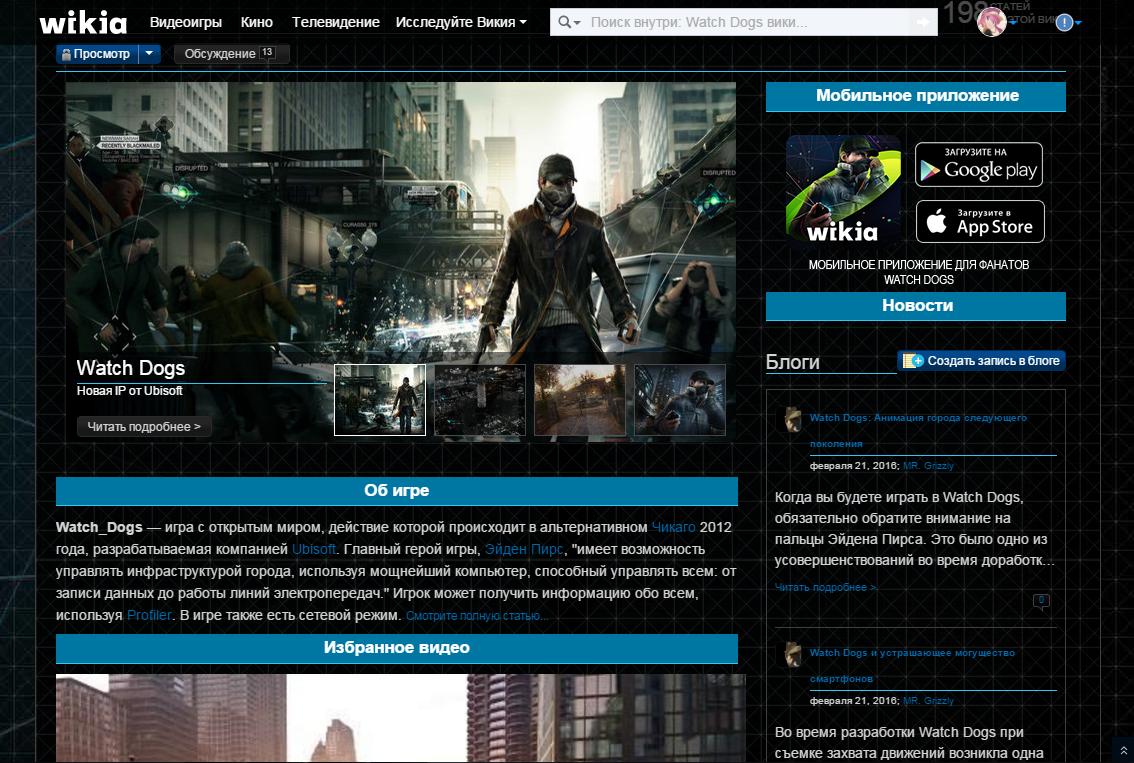Click the App Store download badge

(x=980, y=221)
